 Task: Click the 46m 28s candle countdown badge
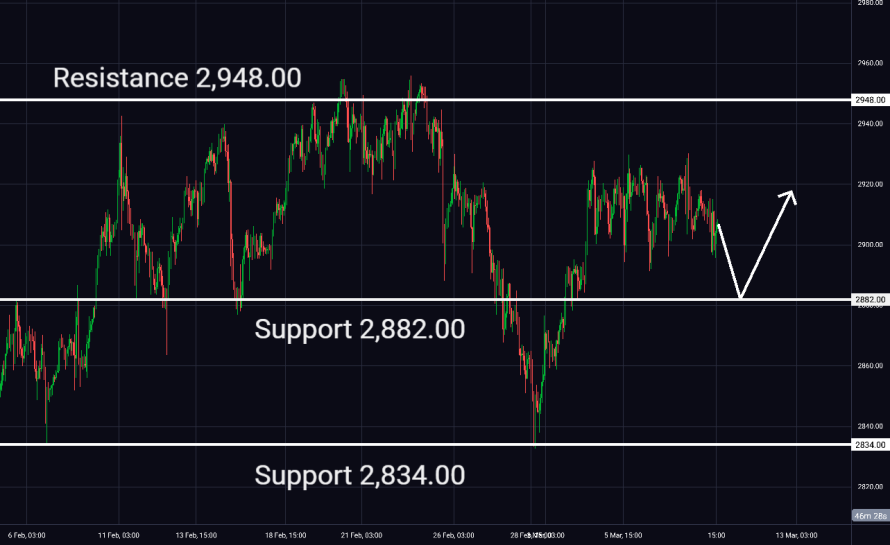pos(869,516)
